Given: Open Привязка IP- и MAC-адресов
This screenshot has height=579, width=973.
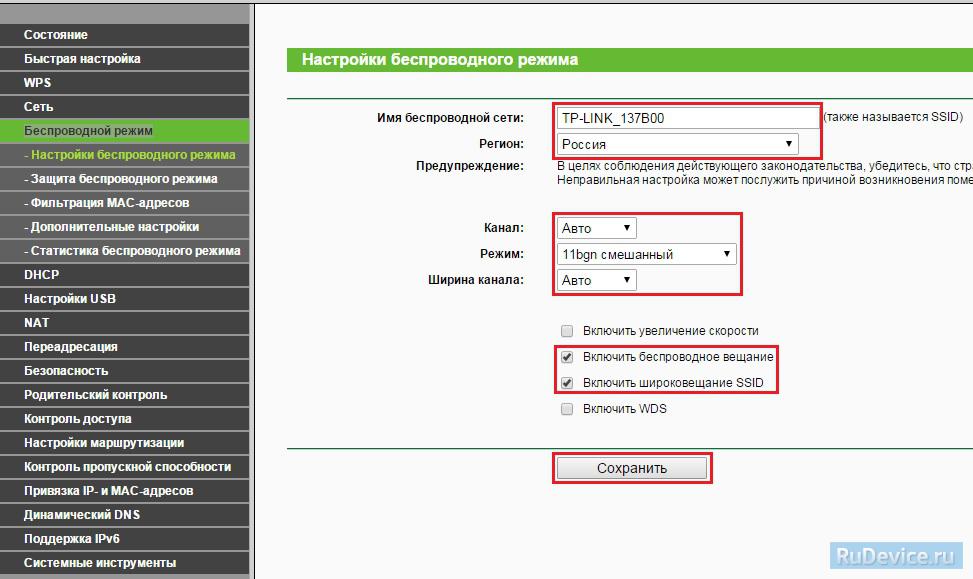Looking at the screenshot, I should pyautogui.click(x=124, y=491).
